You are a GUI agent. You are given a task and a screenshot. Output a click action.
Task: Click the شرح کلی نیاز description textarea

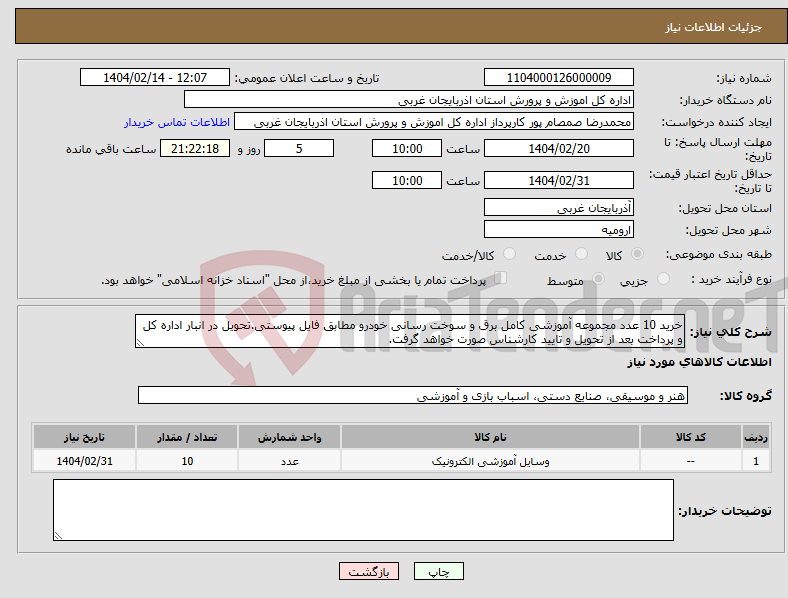point(410,331)
